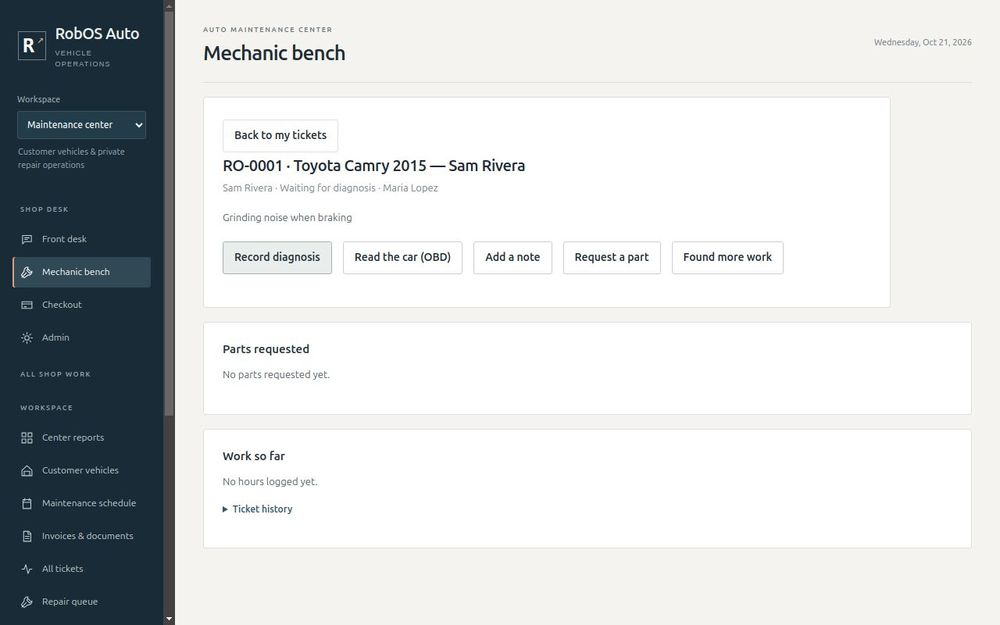
Task: Click the Mechanic bench wrench icon
Action: point(27,272)
